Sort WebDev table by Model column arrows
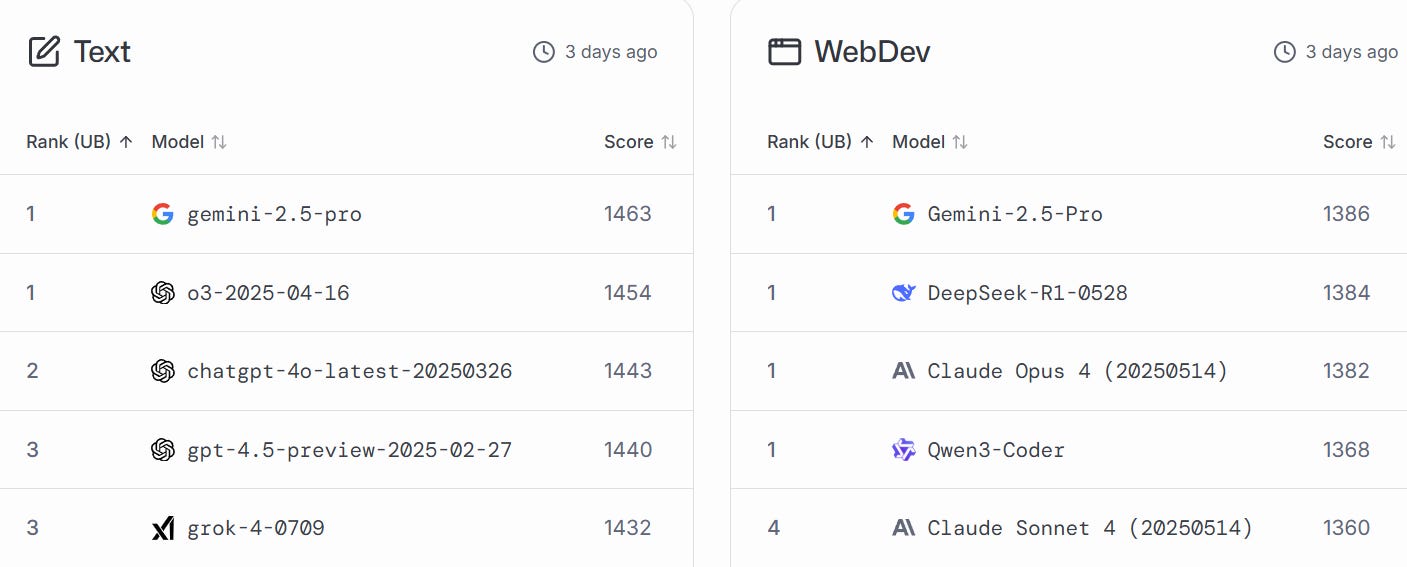Image resolution: width=1407 pixels, height=567 pixels. (x=960, y=142)
